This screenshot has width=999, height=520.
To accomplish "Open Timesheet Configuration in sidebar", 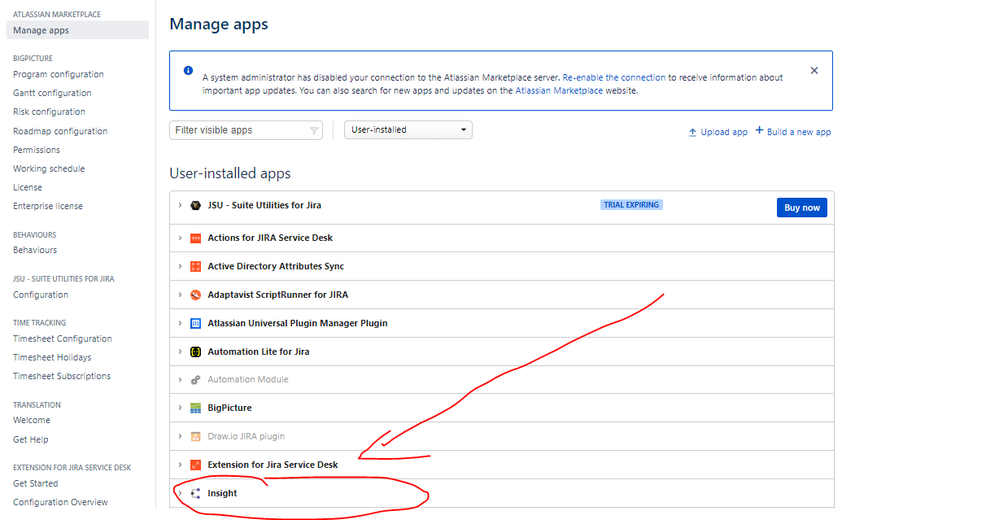I will pos(62,339).
